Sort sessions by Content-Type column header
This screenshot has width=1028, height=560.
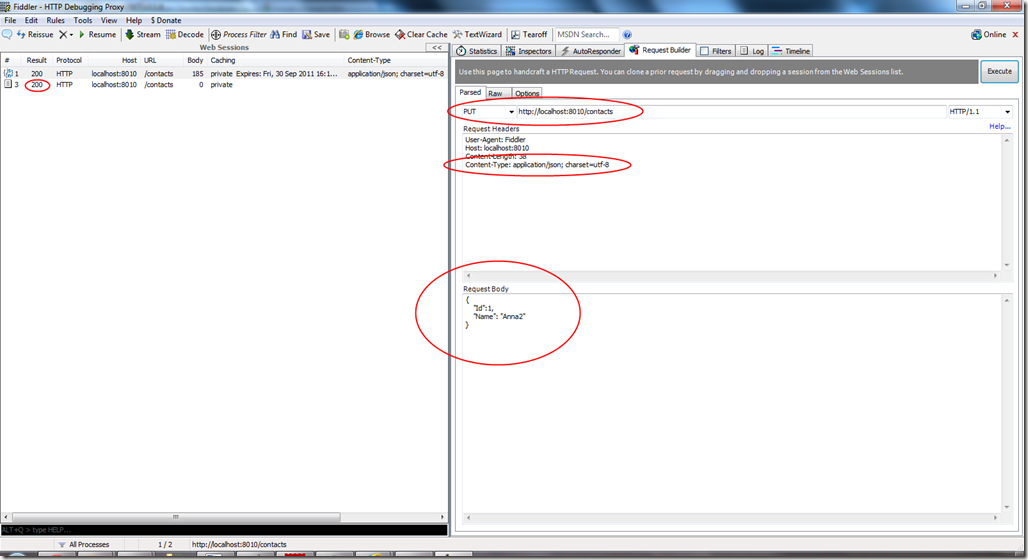pos(395,60)
